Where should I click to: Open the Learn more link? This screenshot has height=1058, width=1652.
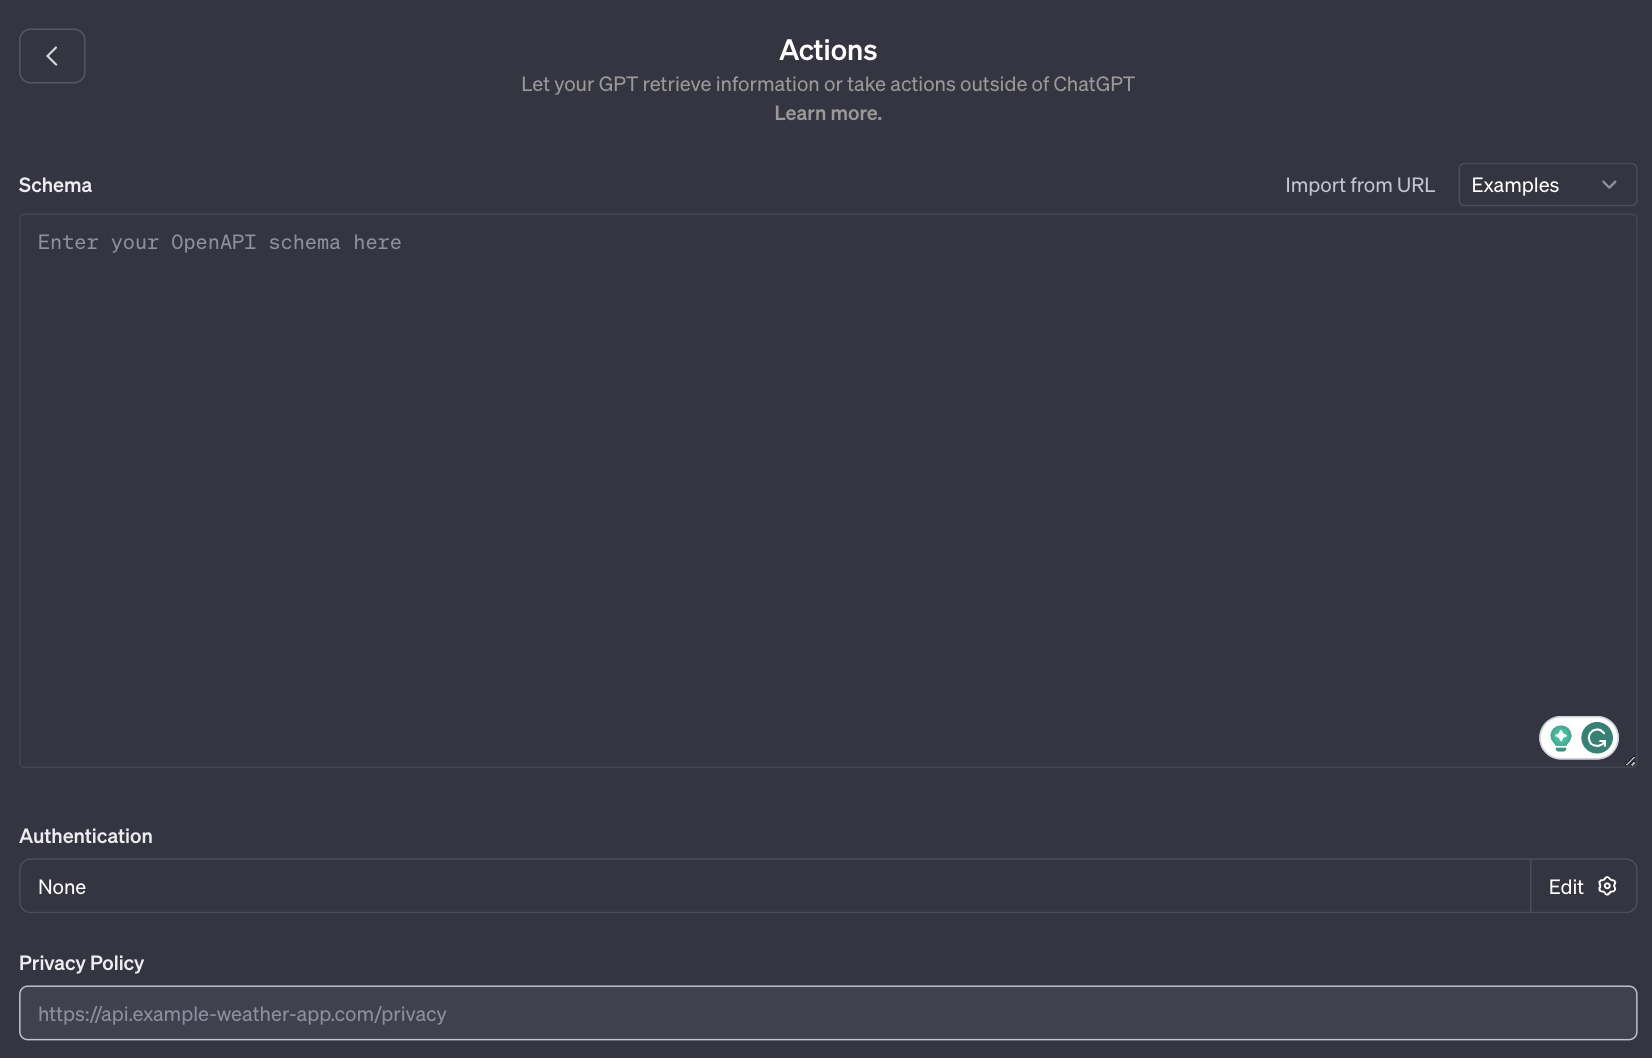click(827, 113)
